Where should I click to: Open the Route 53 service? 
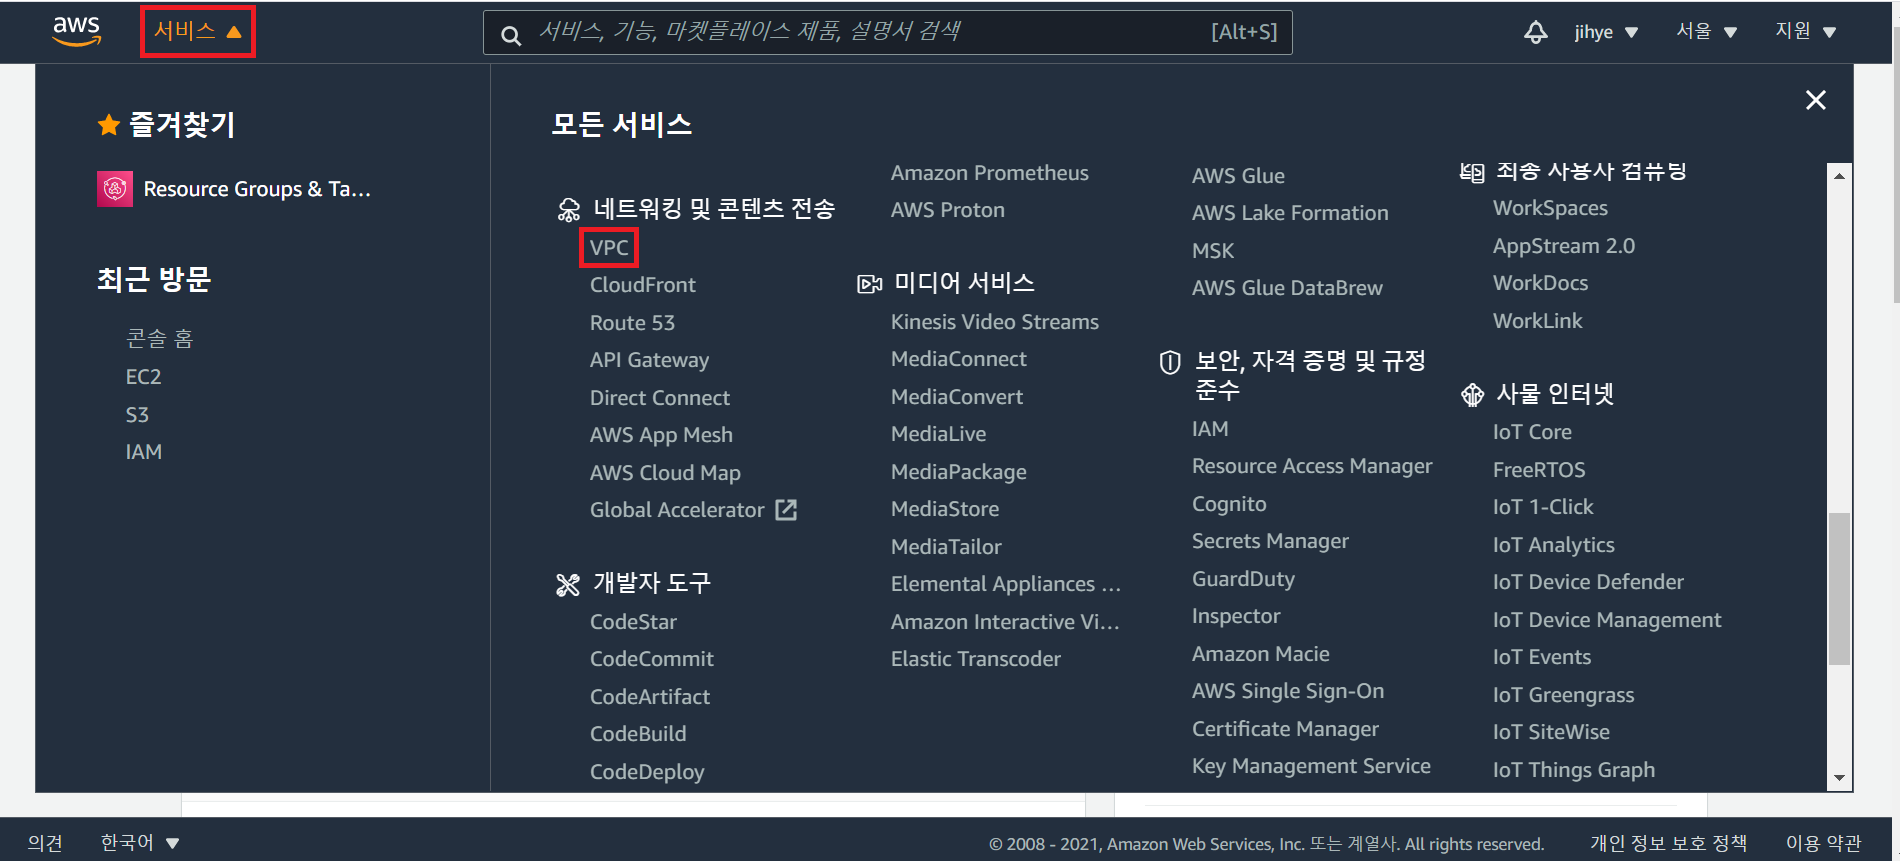pyautogui.click(x=632, y=323)
